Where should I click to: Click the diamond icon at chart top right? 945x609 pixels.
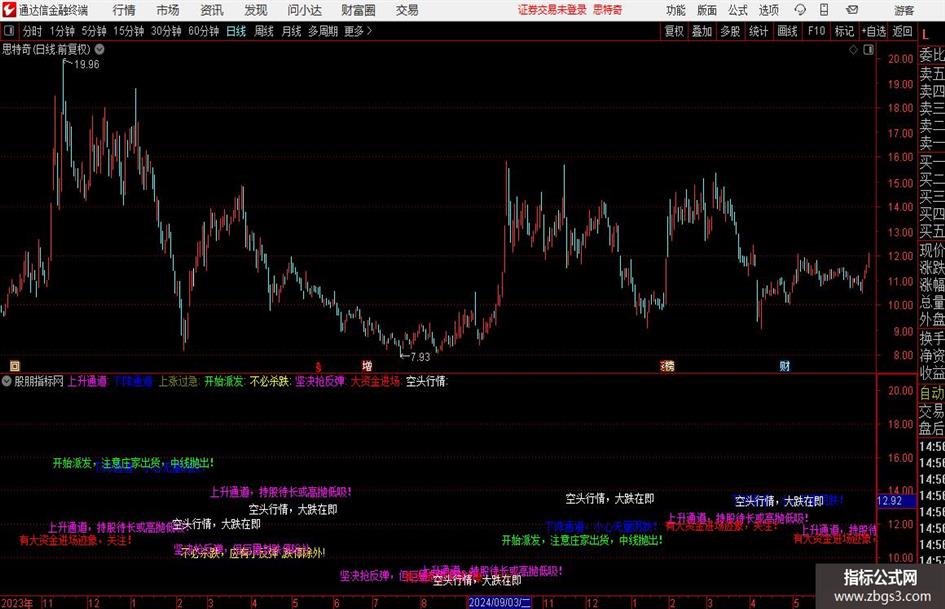point(853,50)
